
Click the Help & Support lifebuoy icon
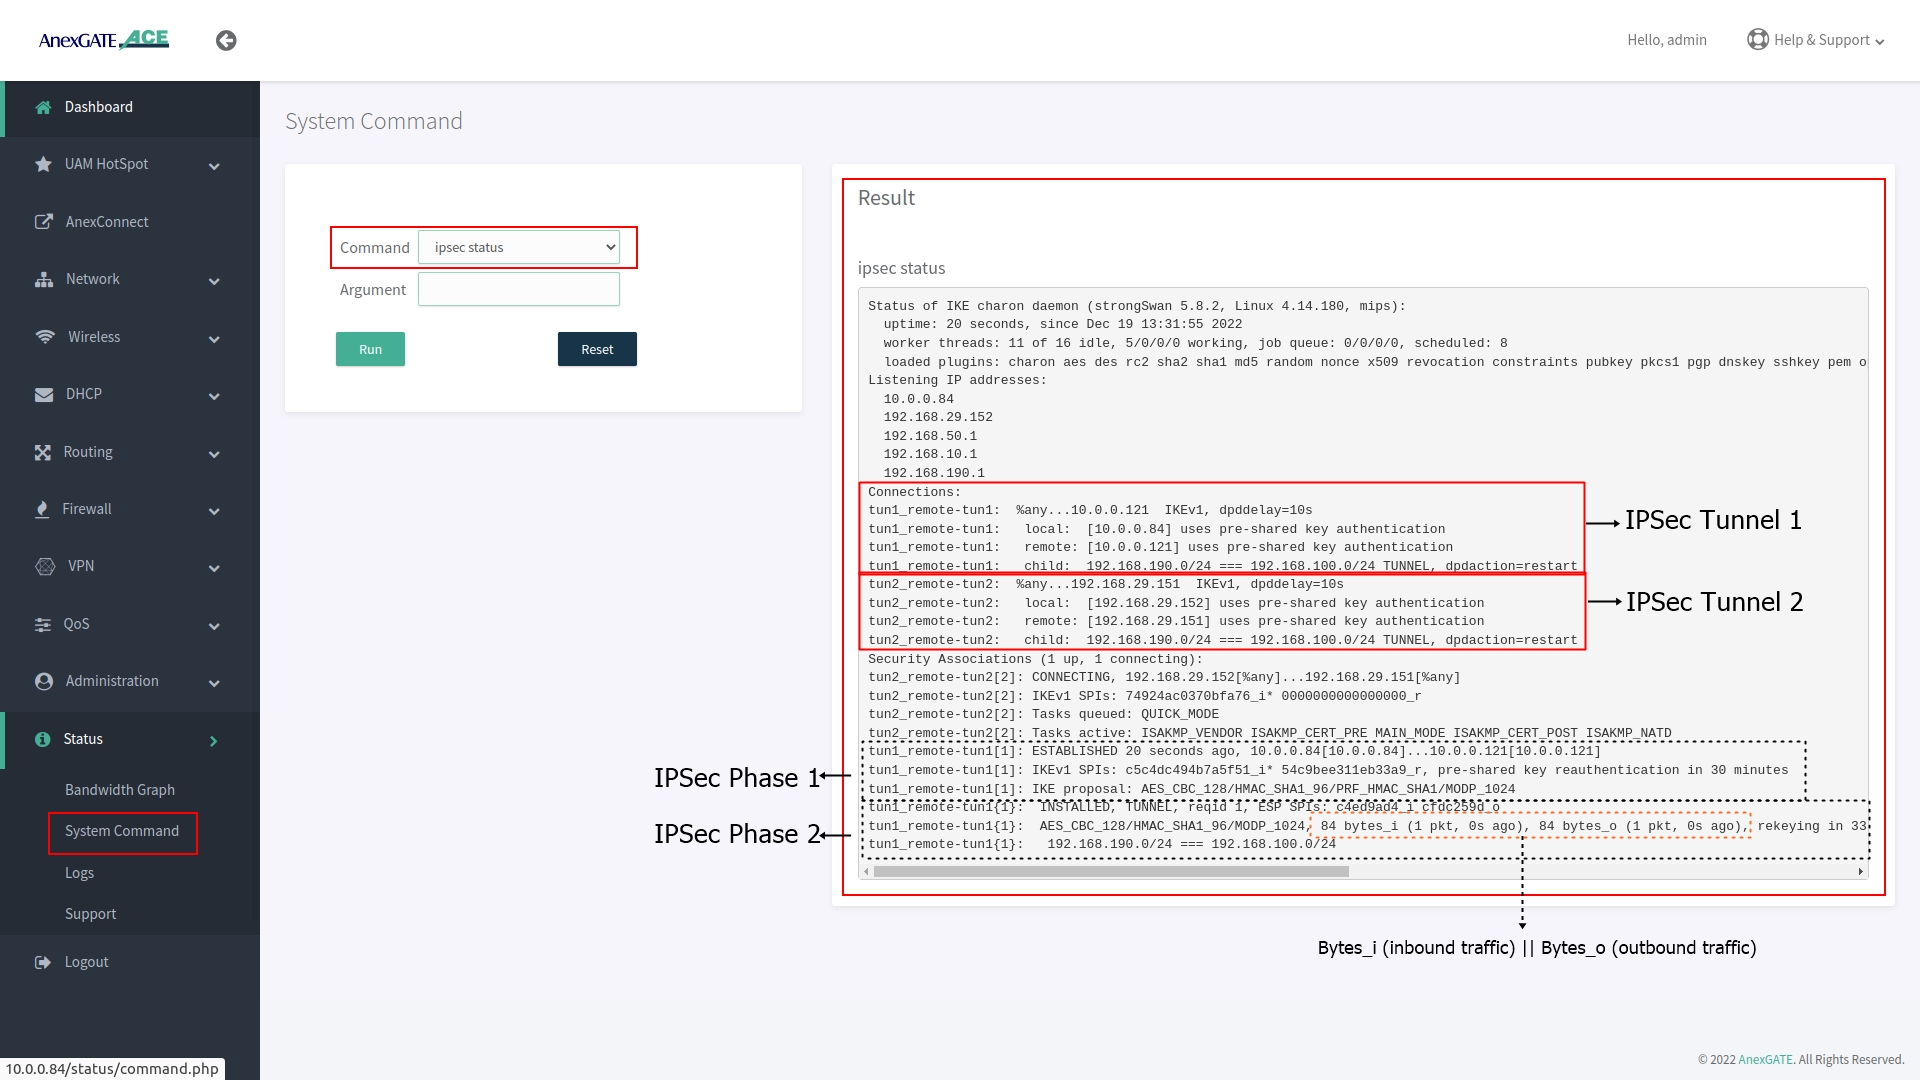click(1757, 39)
